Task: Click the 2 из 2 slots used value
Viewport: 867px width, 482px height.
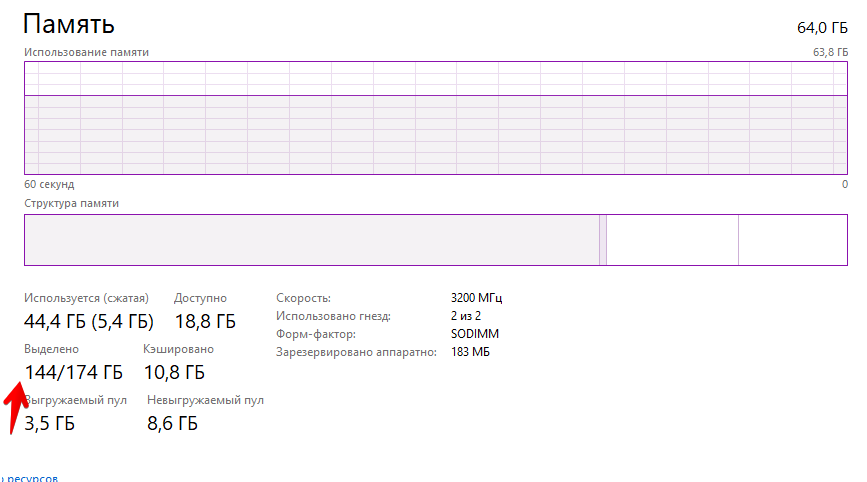Action: coord(466,316)
